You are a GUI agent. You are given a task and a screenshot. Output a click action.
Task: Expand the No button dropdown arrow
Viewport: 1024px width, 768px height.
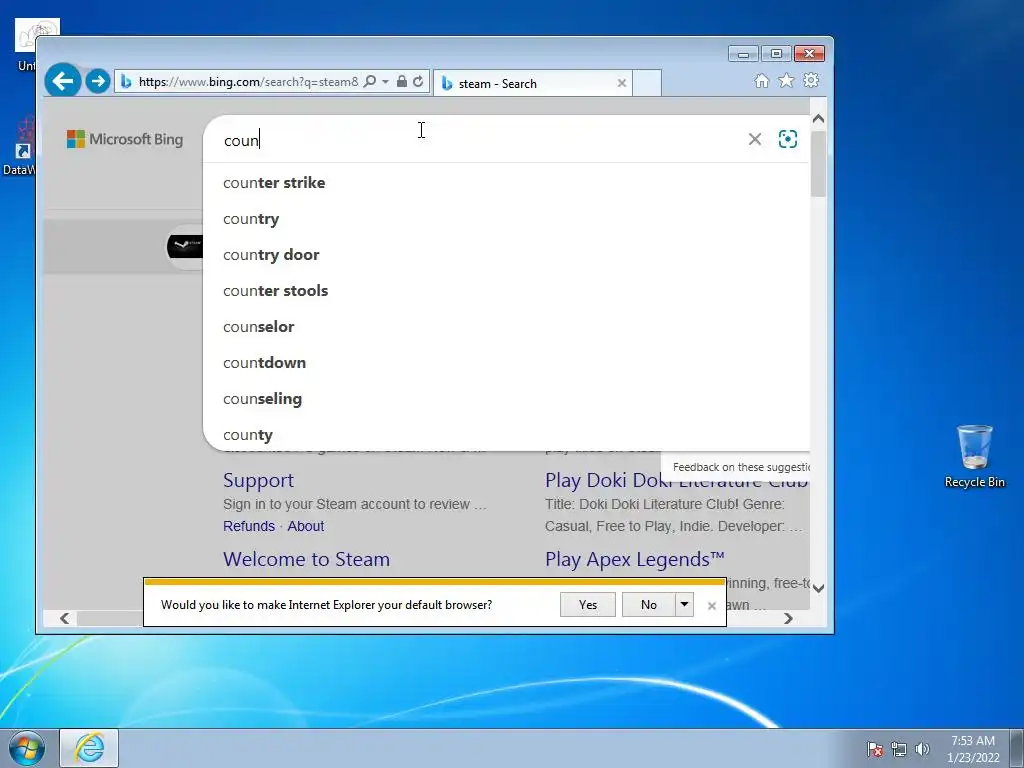(x=684, y=605)
